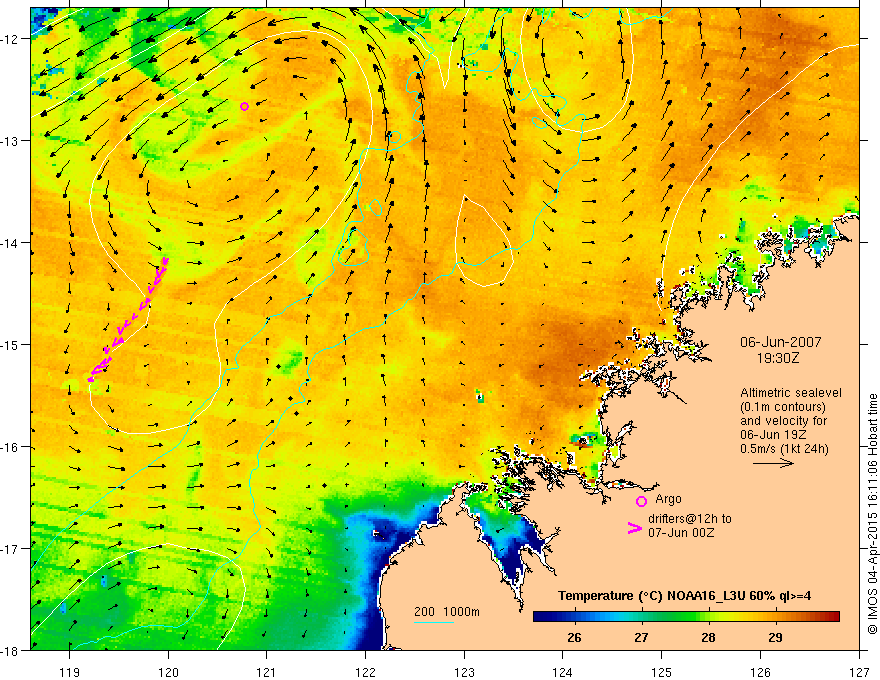This screenshot has width=880, height=680.
Task: Click the longitude label 122
Action: point(365,672)
